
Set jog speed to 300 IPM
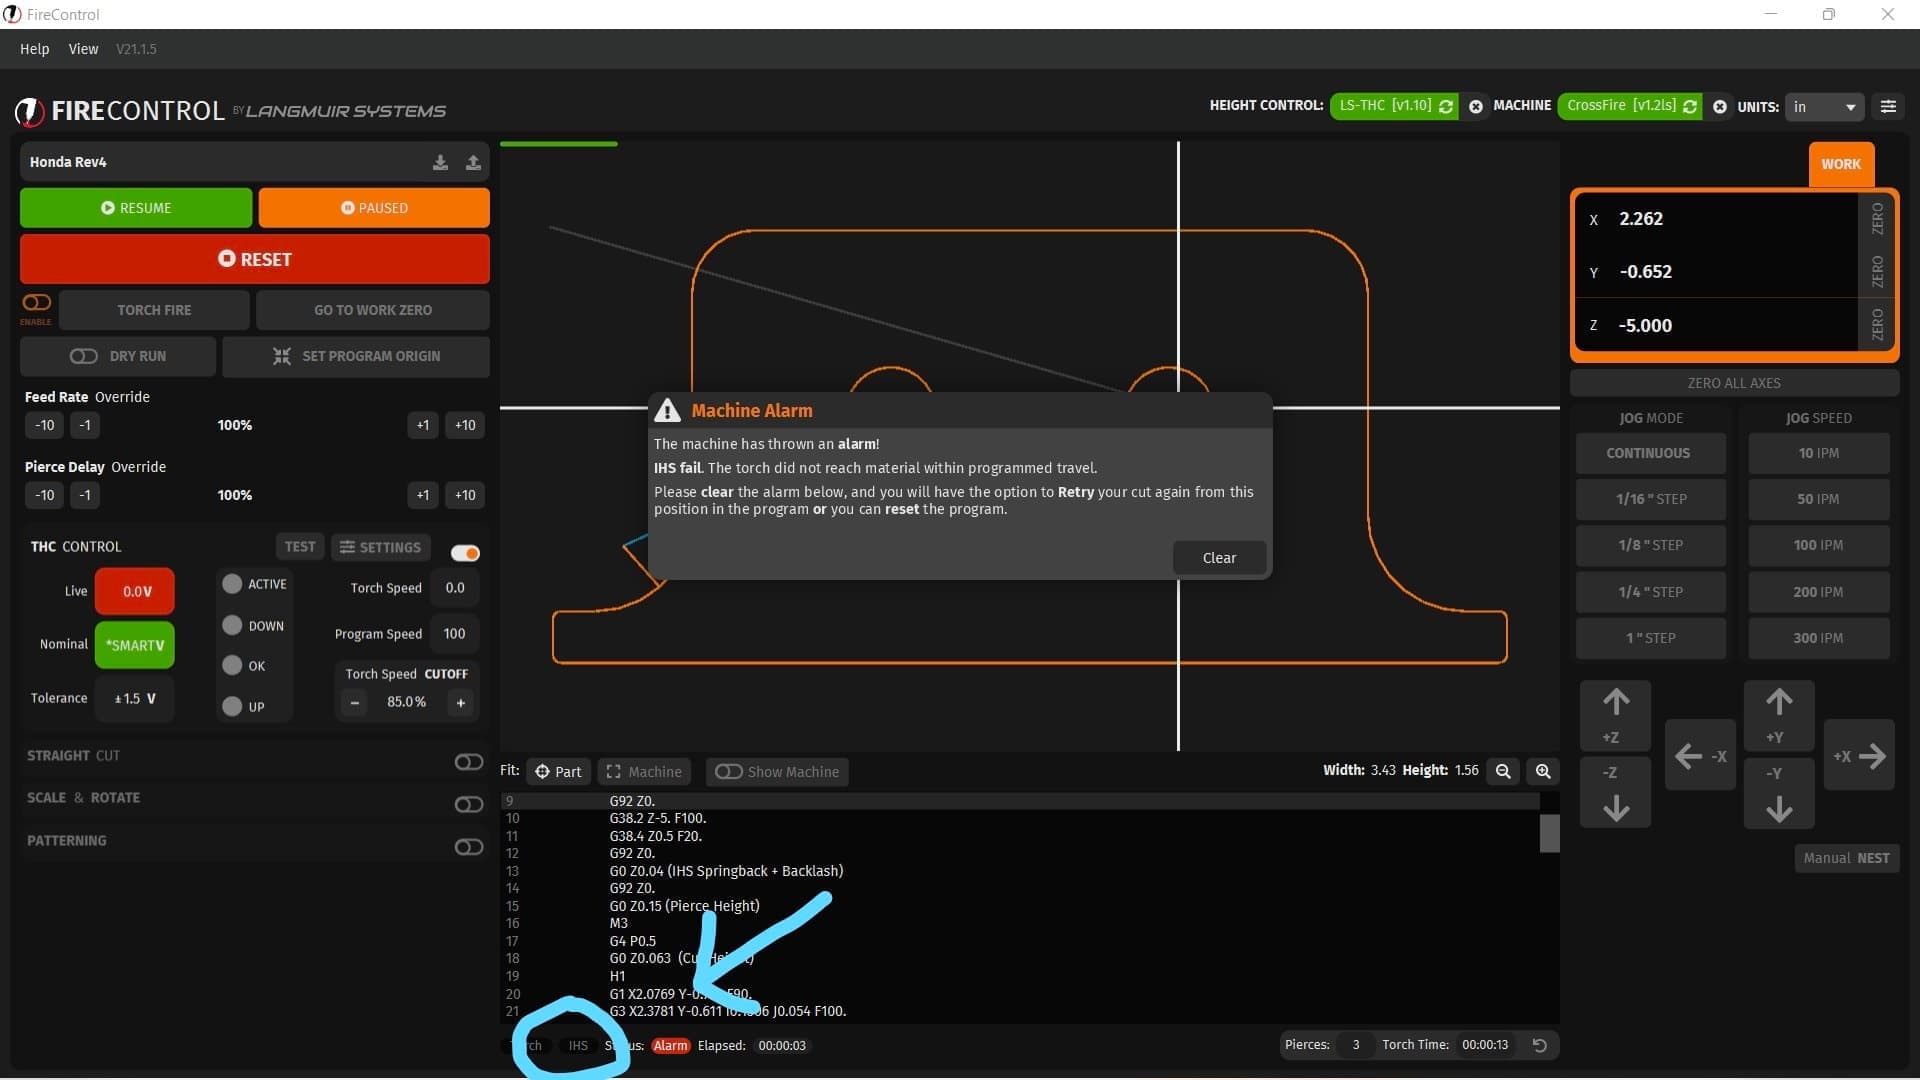point(1818,638)
